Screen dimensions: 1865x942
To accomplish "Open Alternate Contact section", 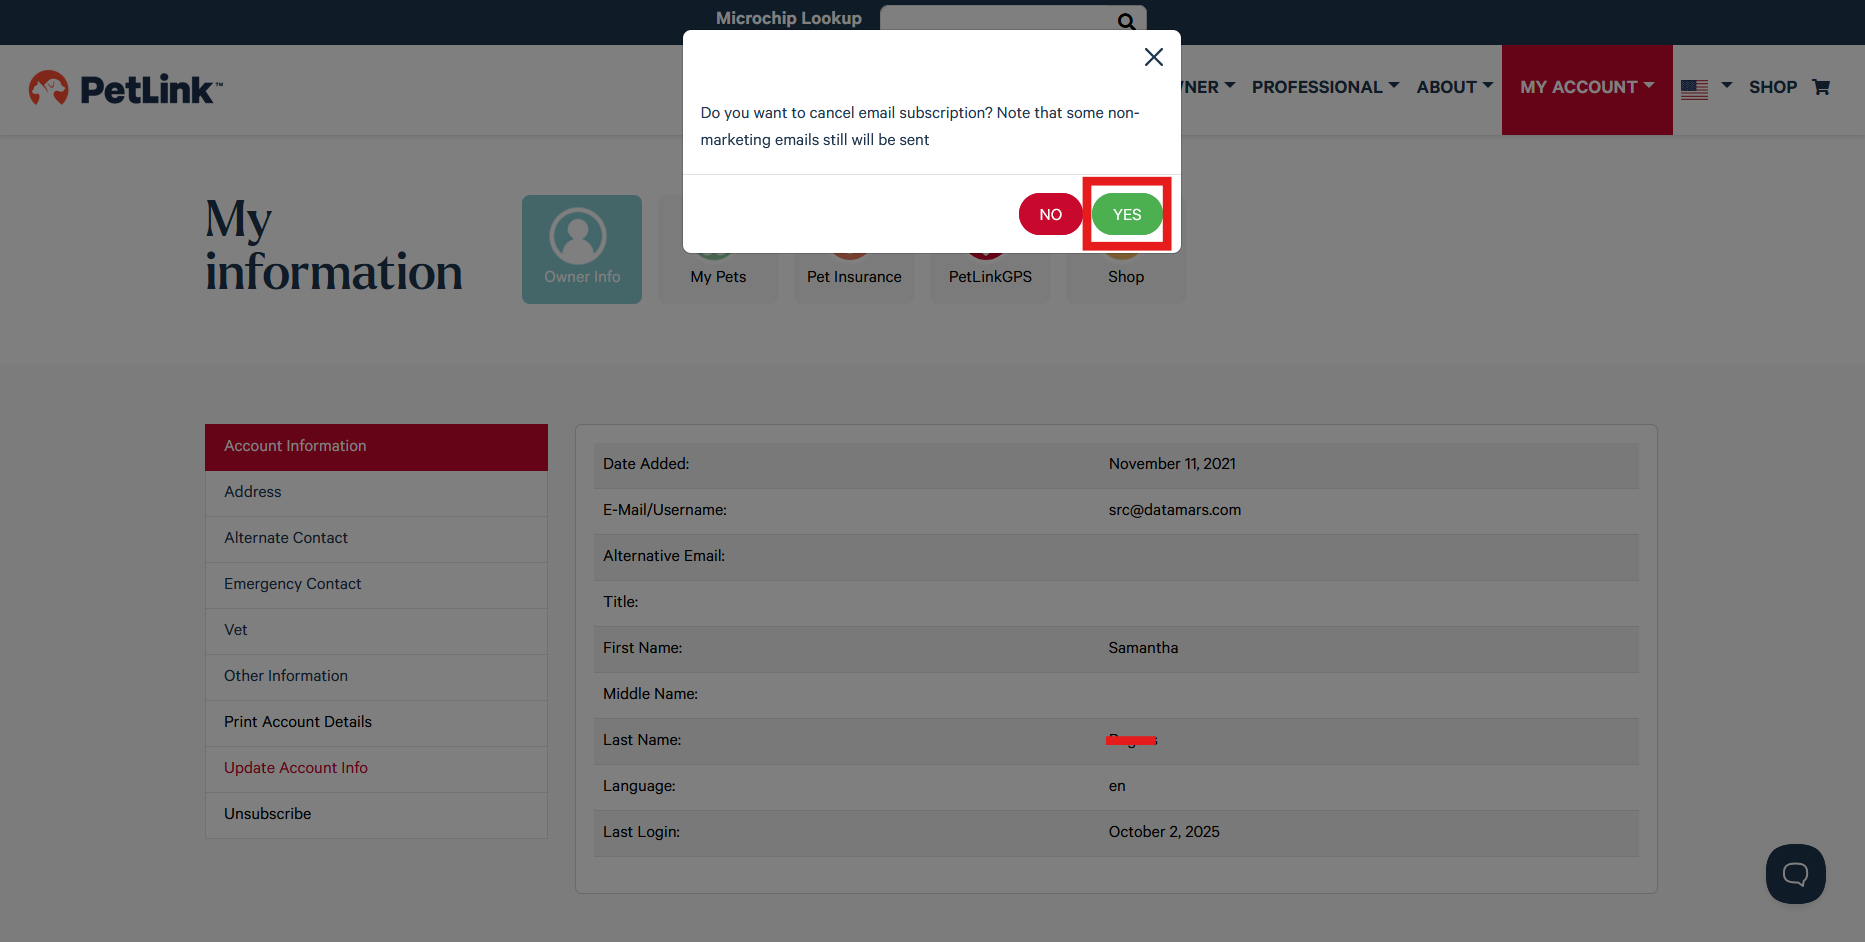I will [376, 539].
